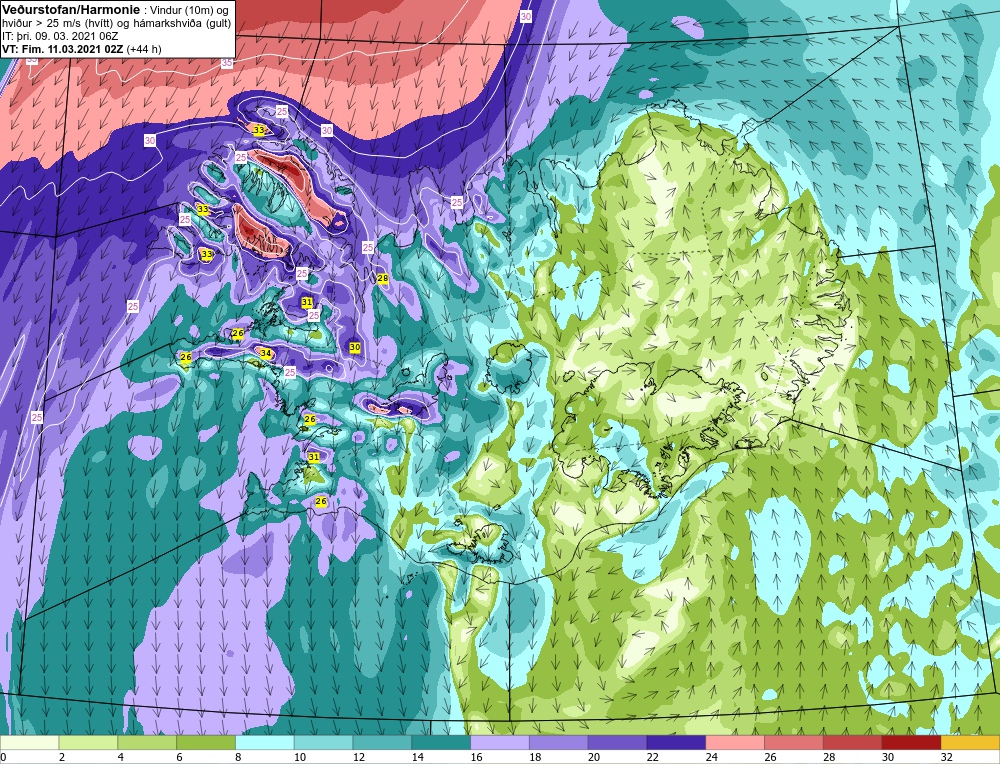Select the 18–20 m/s medium purple legend swatch
1000x764 pixels.
click(x=559, y=742)
